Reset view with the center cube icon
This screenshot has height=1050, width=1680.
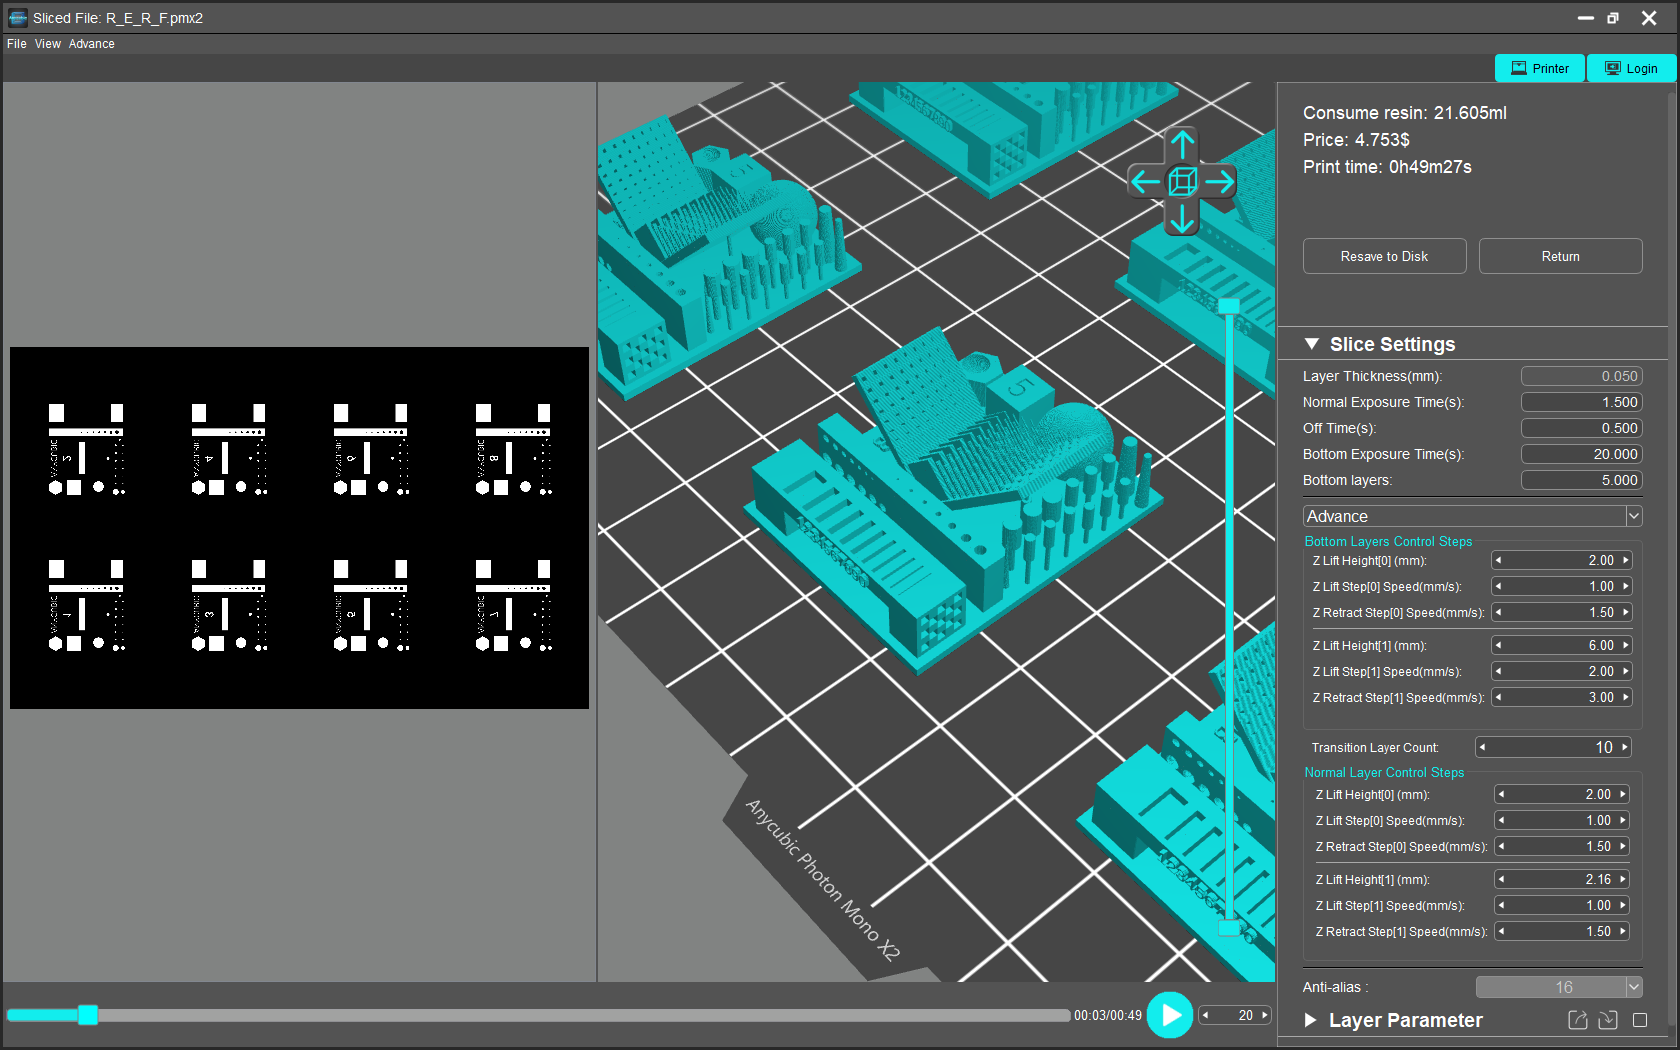click(1183, 182)
